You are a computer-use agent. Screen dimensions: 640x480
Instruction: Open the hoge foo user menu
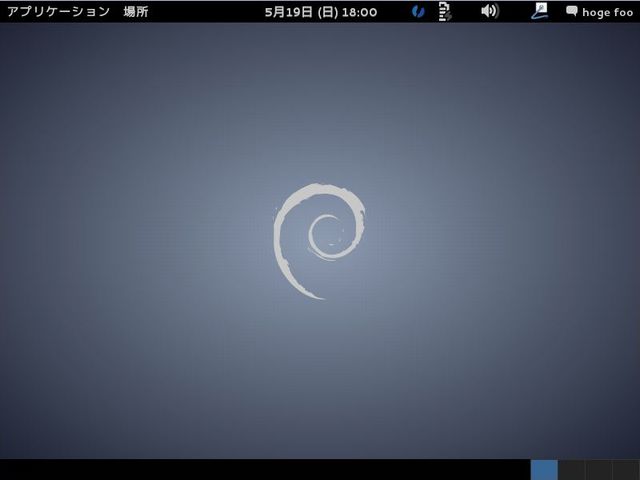[607, 12]
